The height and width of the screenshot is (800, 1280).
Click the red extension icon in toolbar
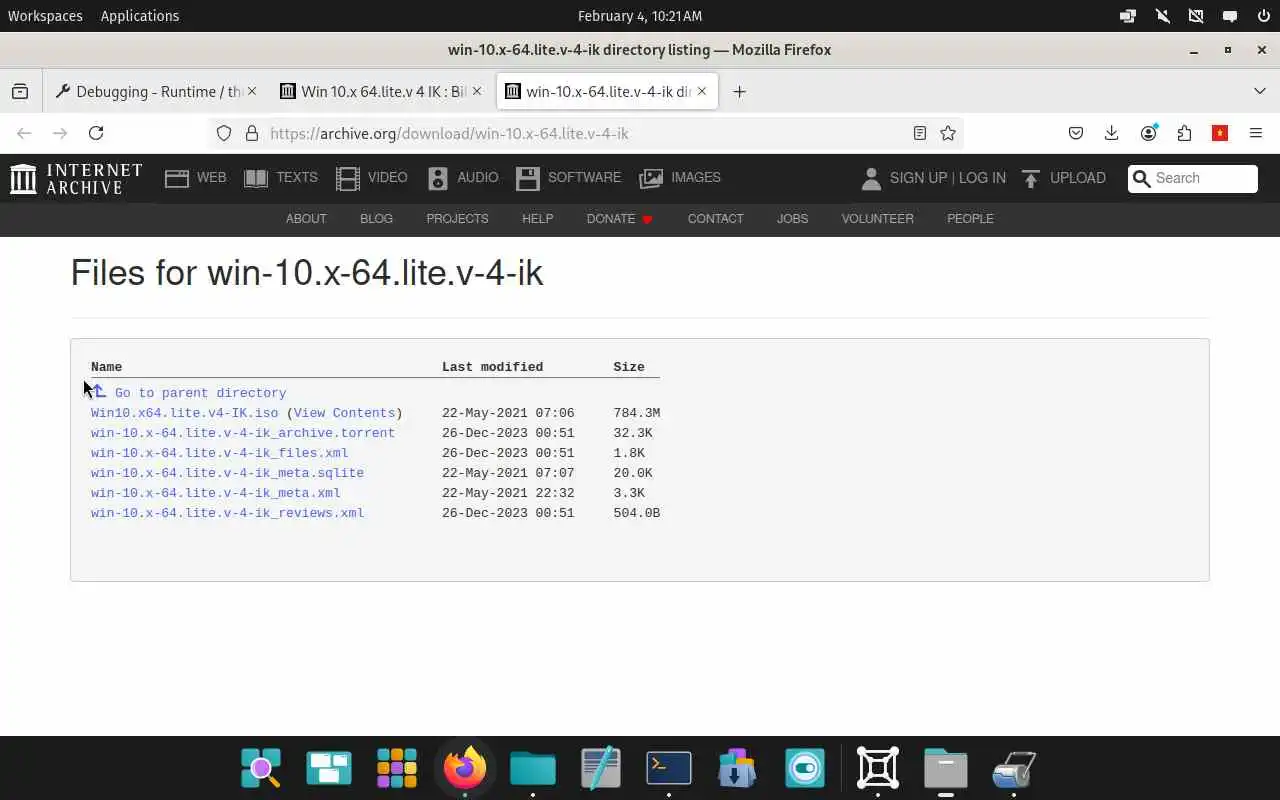(1220, 133)
